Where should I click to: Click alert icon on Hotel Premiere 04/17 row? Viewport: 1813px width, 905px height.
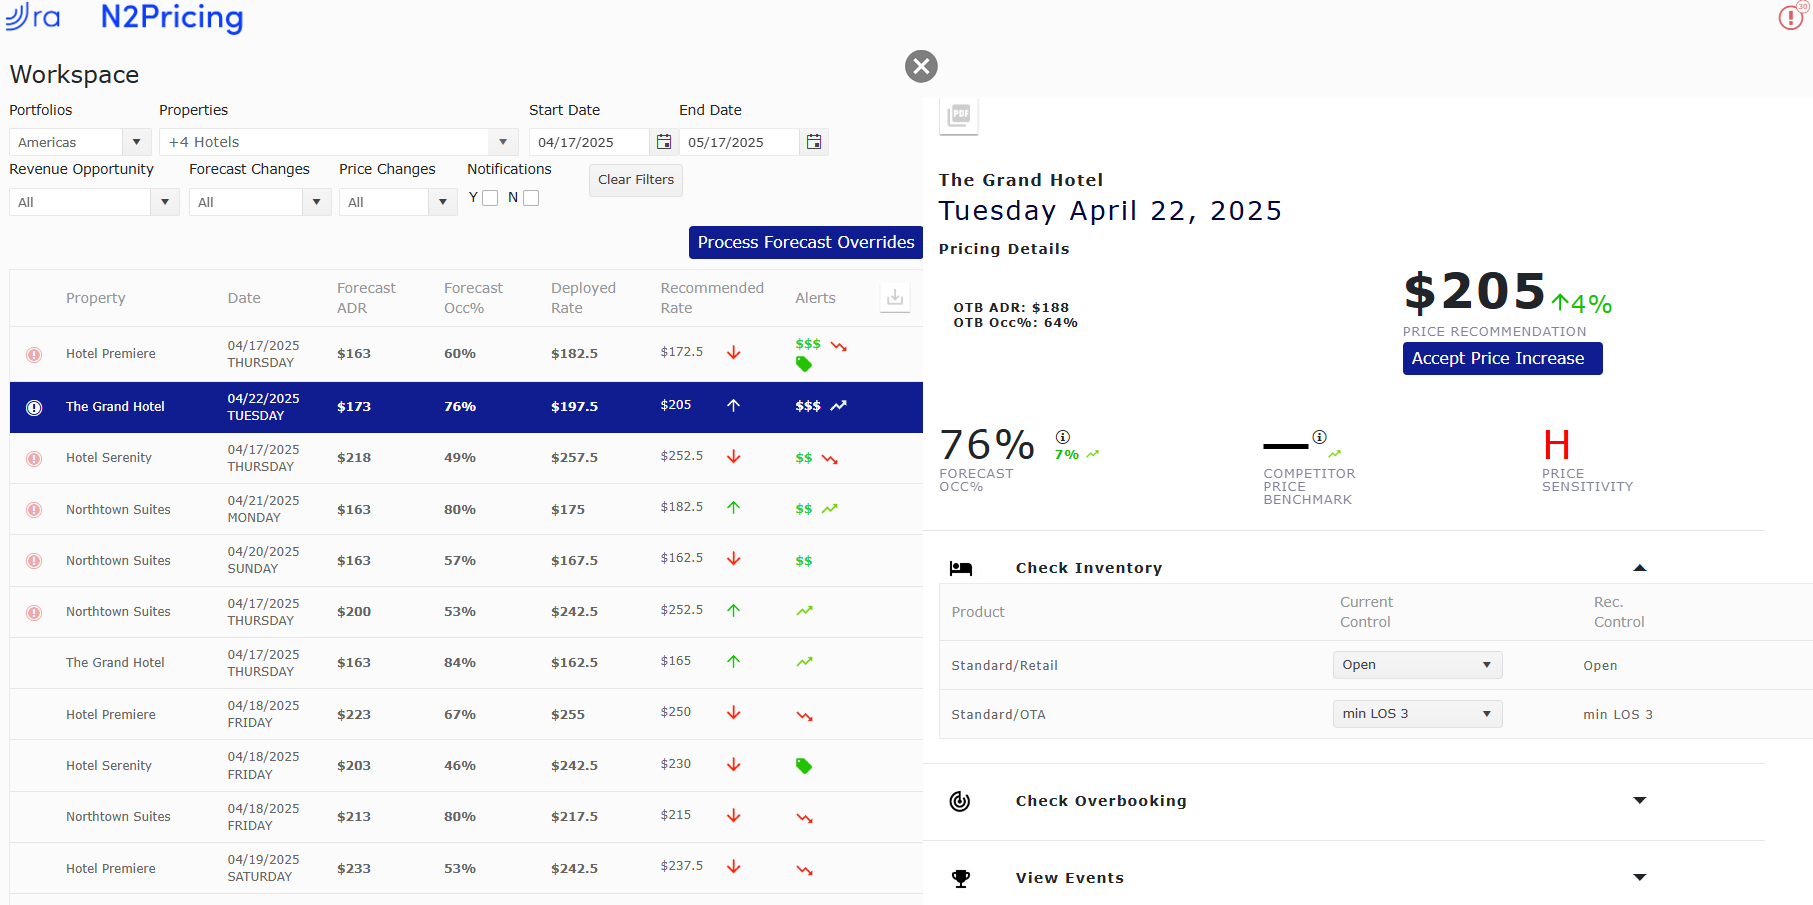[x=34, y=354]
